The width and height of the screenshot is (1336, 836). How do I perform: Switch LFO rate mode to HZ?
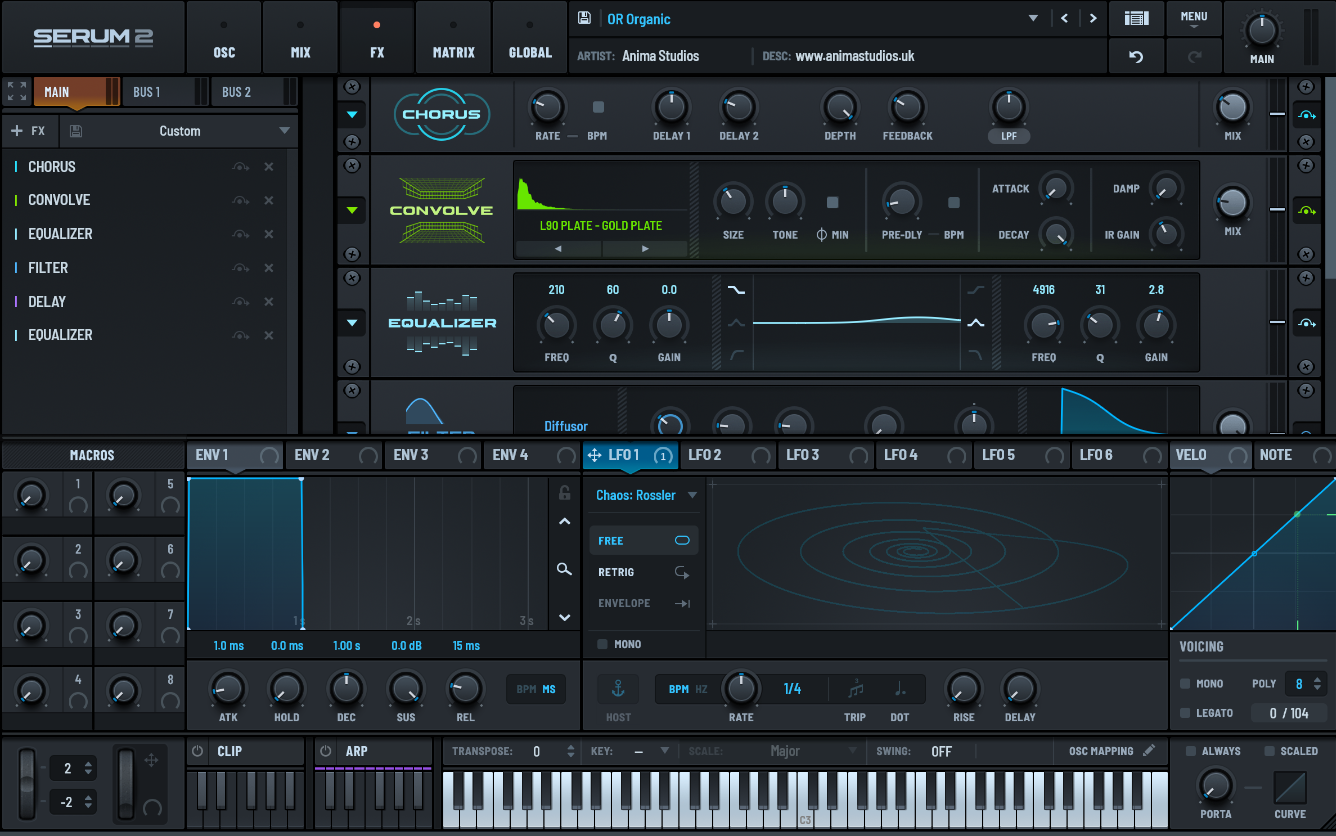click(701, 689)
